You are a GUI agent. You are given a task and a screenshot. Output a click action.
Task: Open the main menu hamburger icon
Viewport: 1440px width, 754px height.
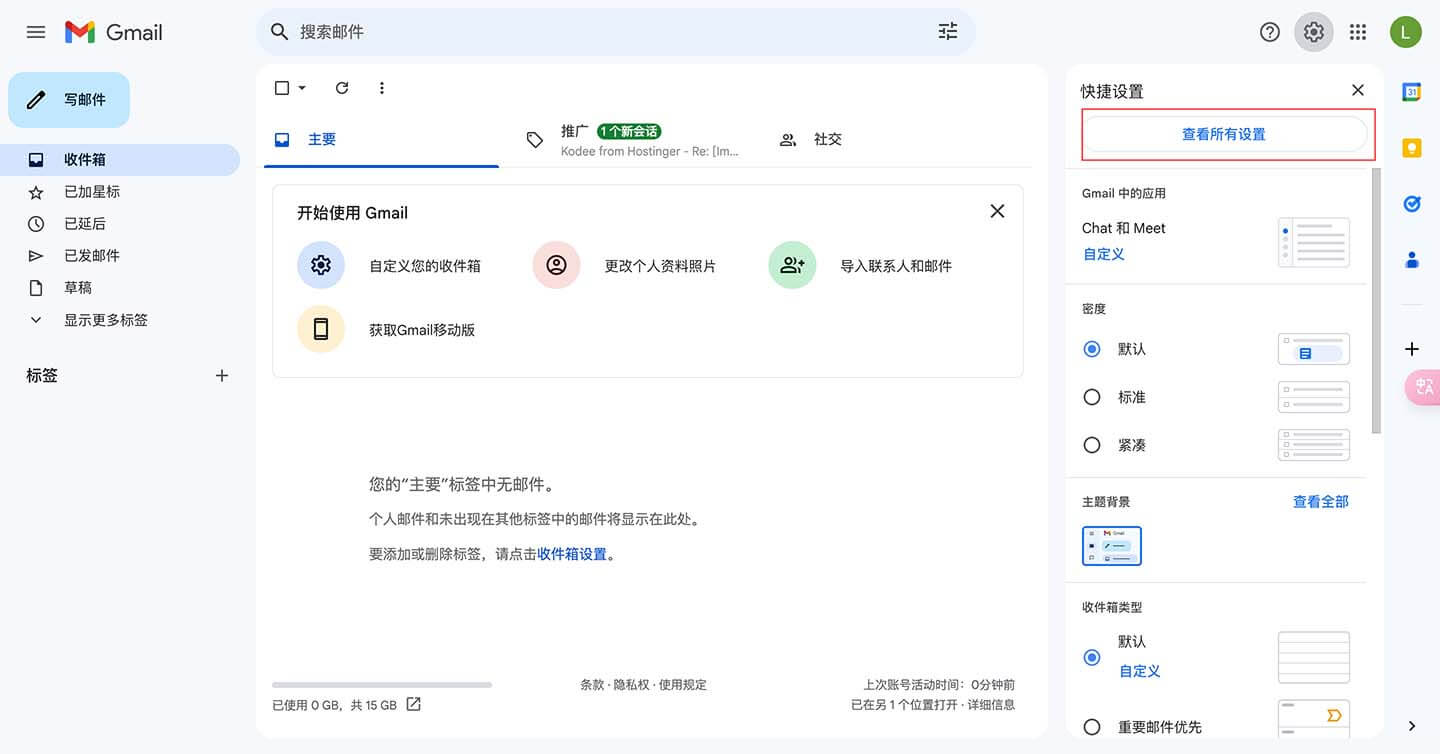36,32
